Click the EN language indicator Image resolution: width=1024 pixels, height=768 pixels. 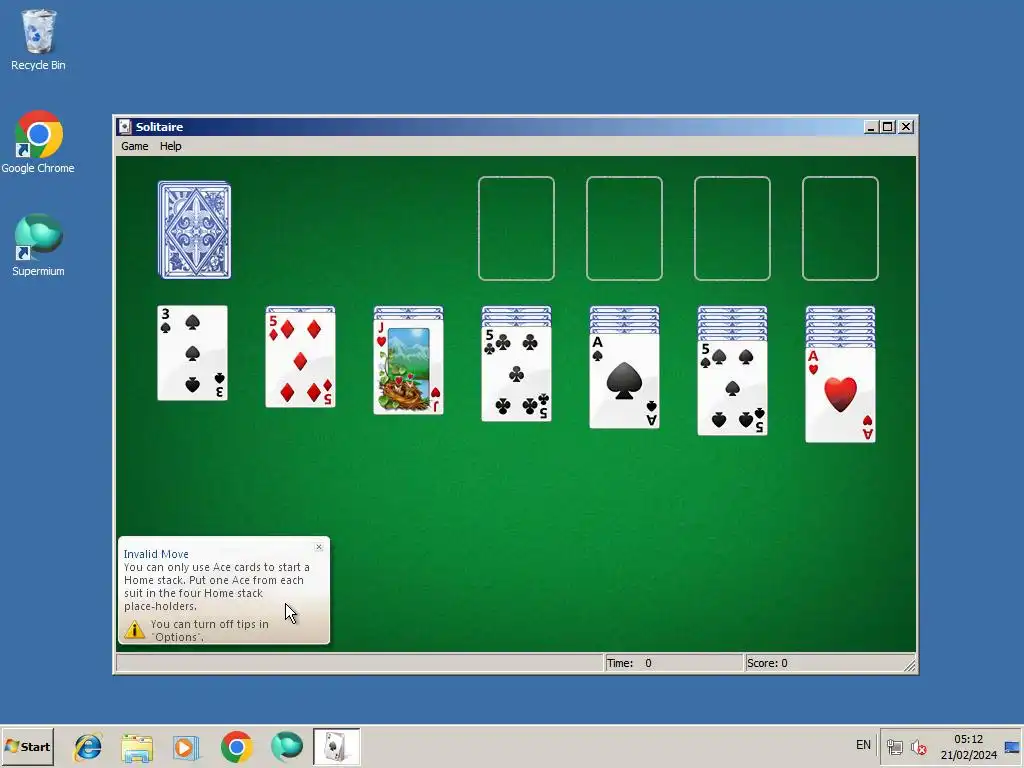click(x=863, y=745)
